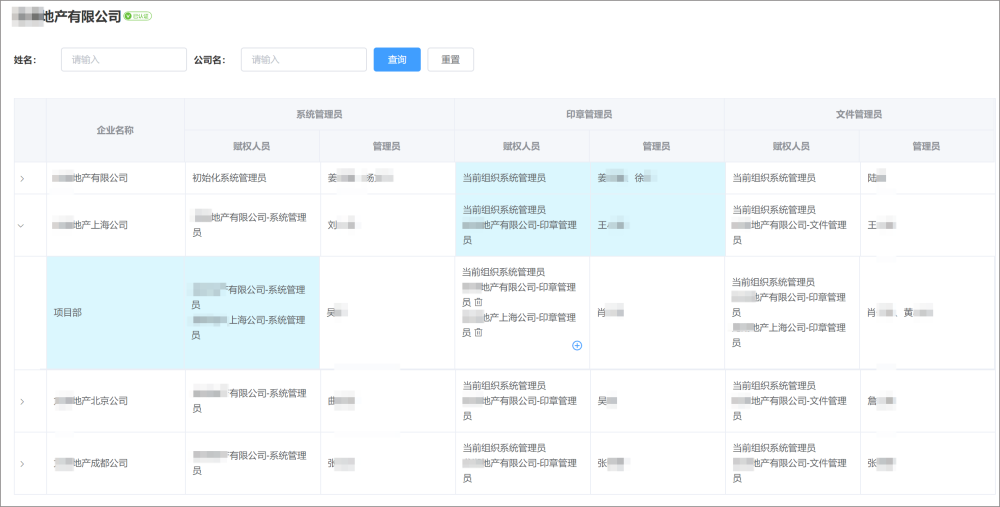Image resolution: width=1000 pixels, height=507 pixels.
Task: Click 管理员 subheader under 印章管理员
Action: click(656, 146)
